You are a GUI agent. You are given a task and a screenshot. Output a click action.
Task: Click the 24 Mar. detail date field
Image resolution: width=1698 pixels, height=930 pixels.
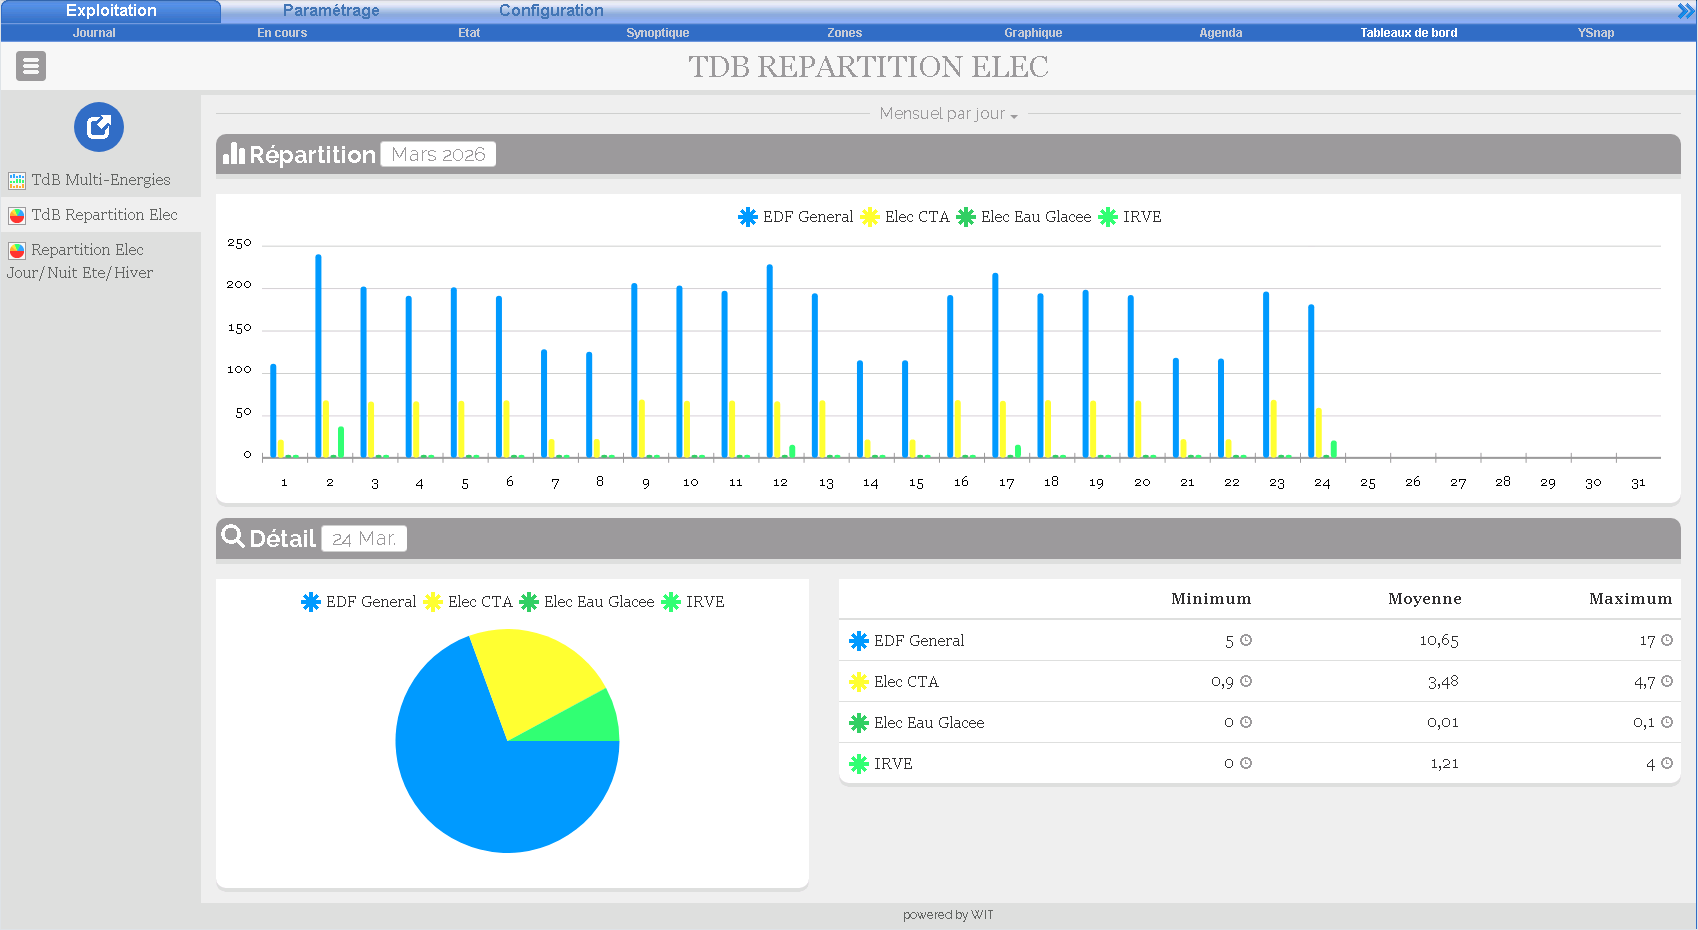(364, 538)
